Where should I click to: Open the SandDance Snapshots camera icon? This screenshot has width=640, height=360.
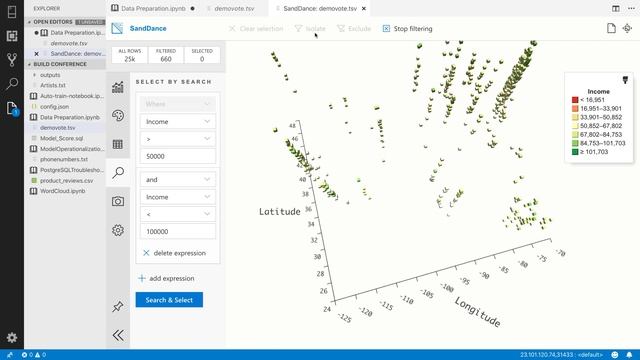pos(118,201)
